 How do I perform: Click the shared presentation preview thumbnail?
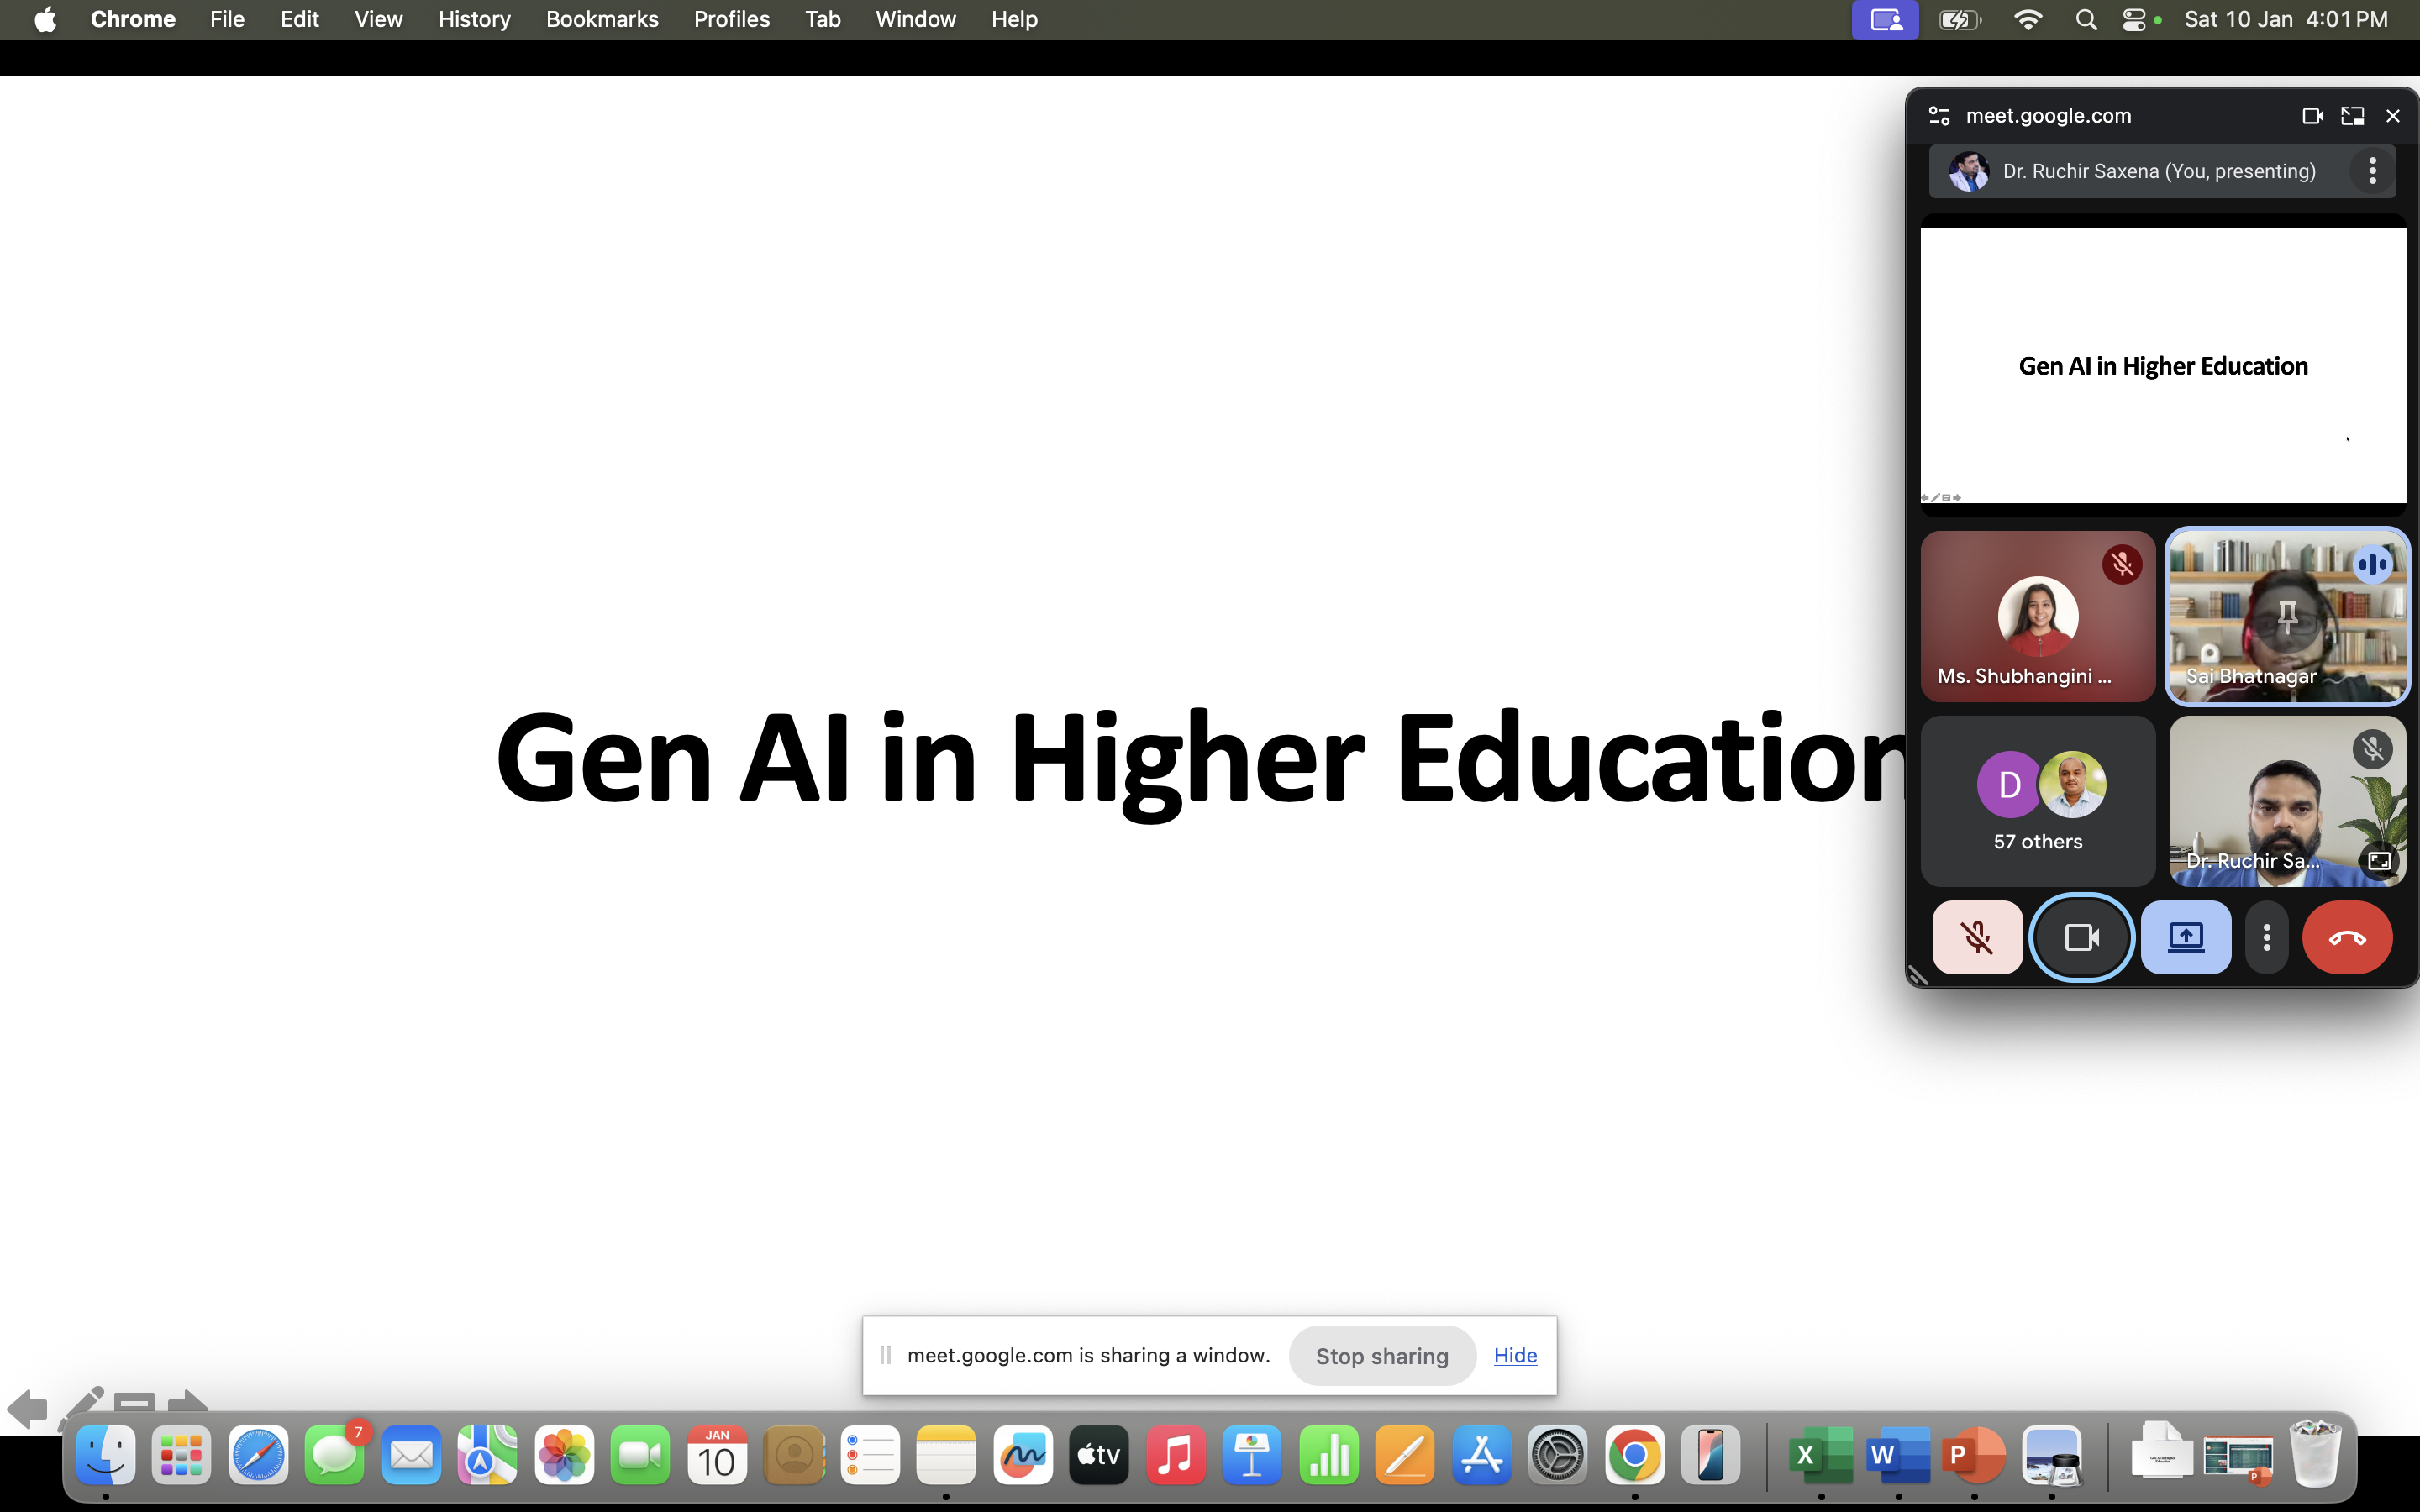(x=2162, y=365)
